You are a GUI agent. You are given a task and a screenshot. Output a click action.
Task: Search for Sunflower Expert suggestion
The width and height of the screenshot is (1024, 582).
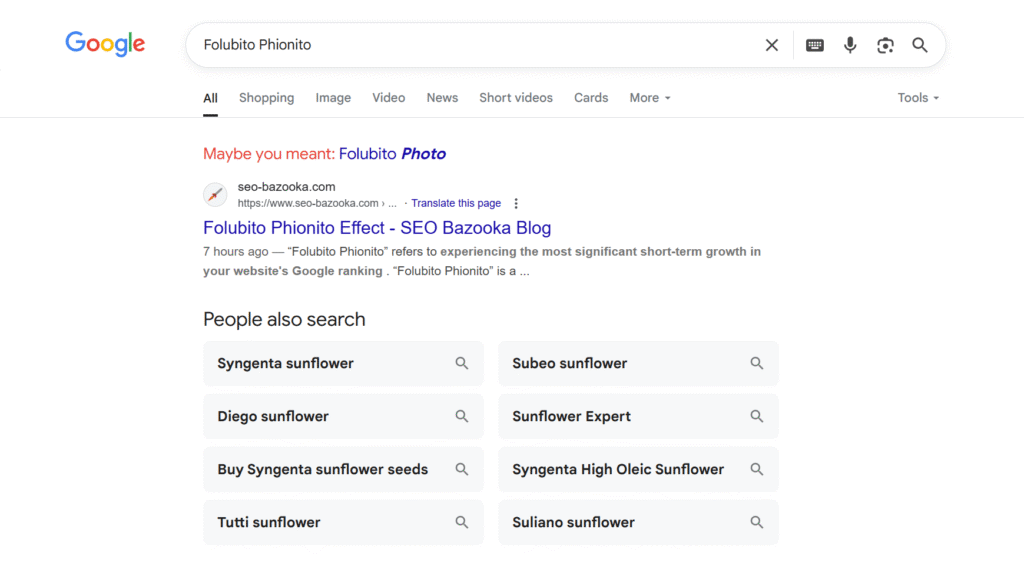point(638,416)
